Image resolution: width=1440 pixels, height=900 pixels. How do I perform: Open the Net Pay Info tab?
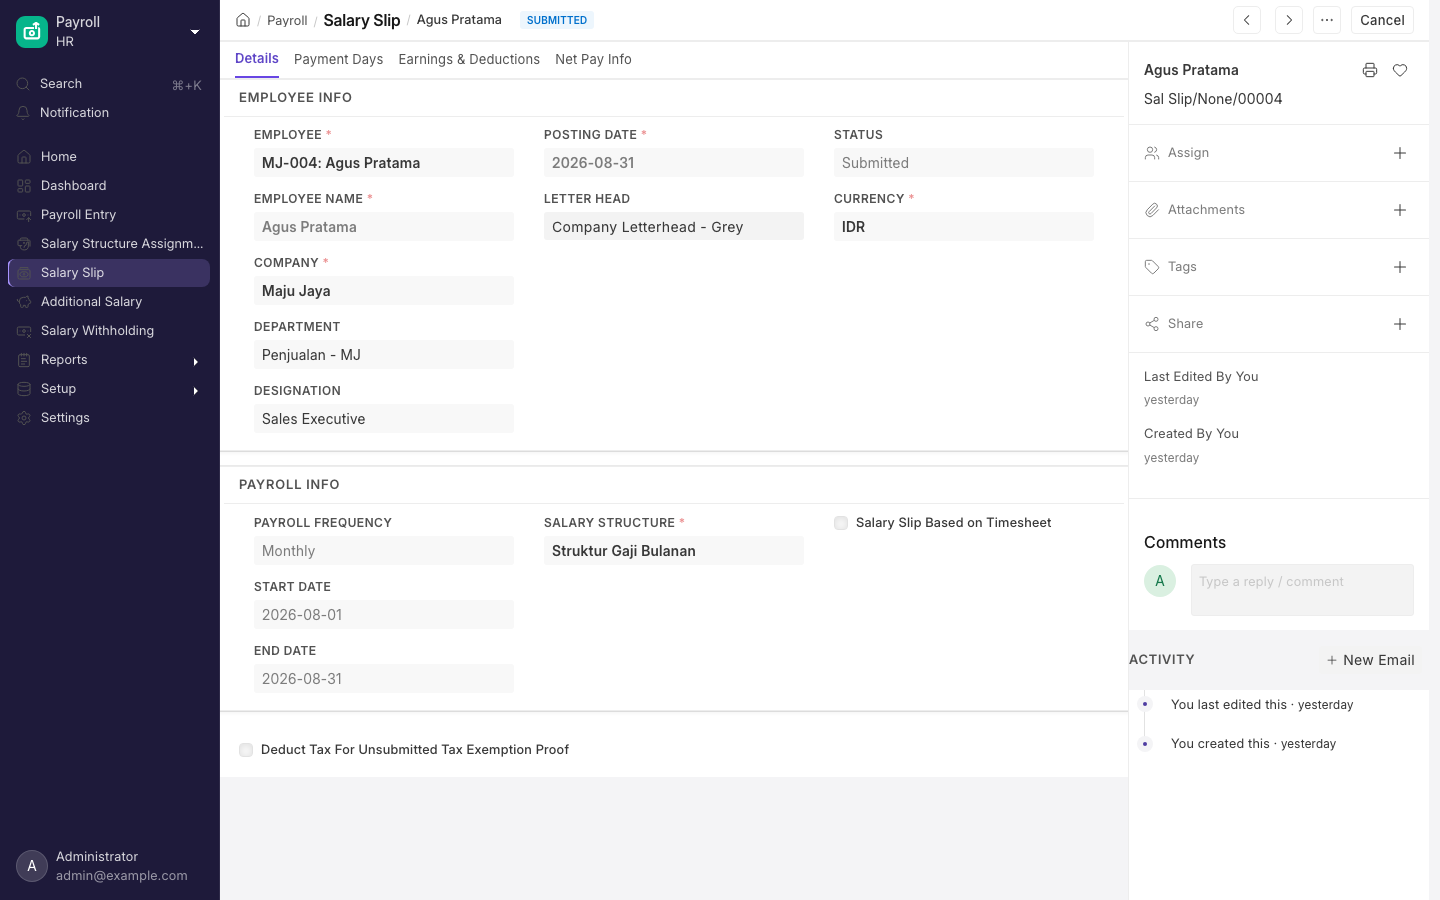click(x=593, y=60)
